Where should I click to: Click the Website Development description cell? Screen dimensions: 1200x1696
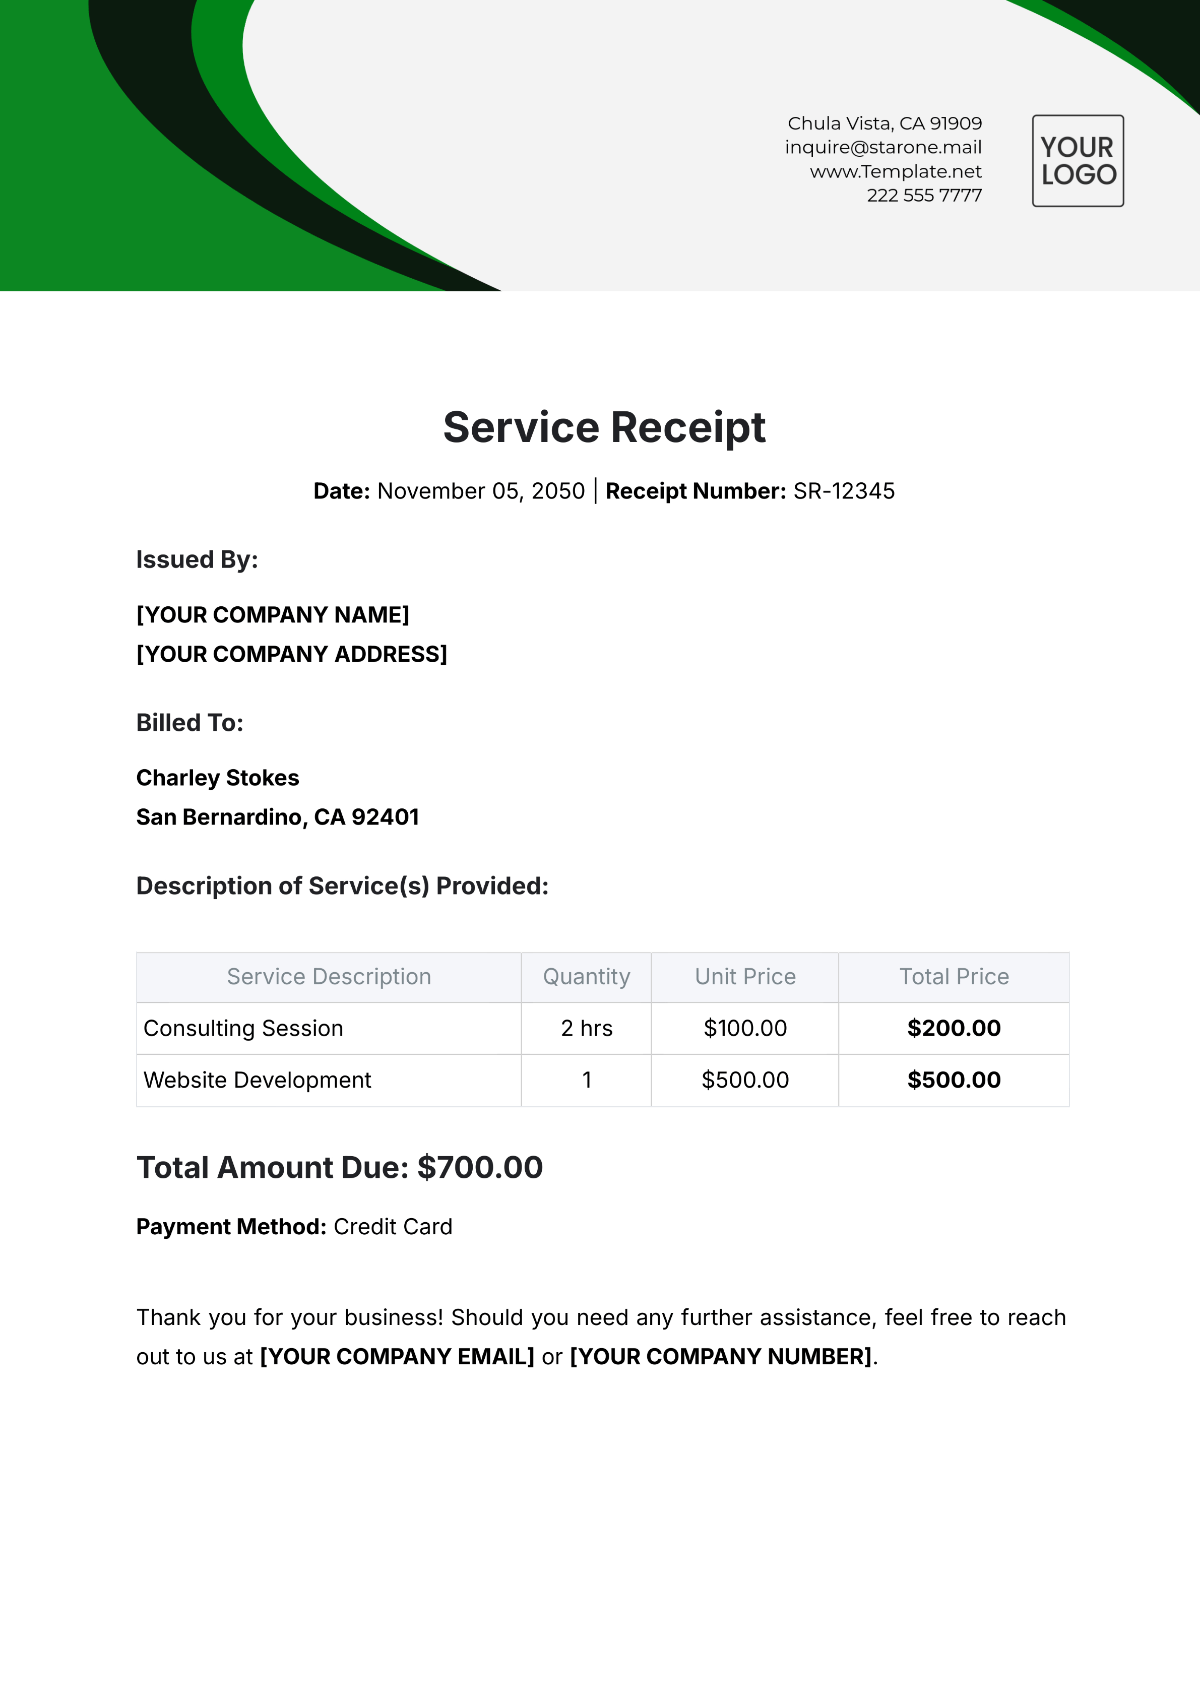tap(329, 1080)
